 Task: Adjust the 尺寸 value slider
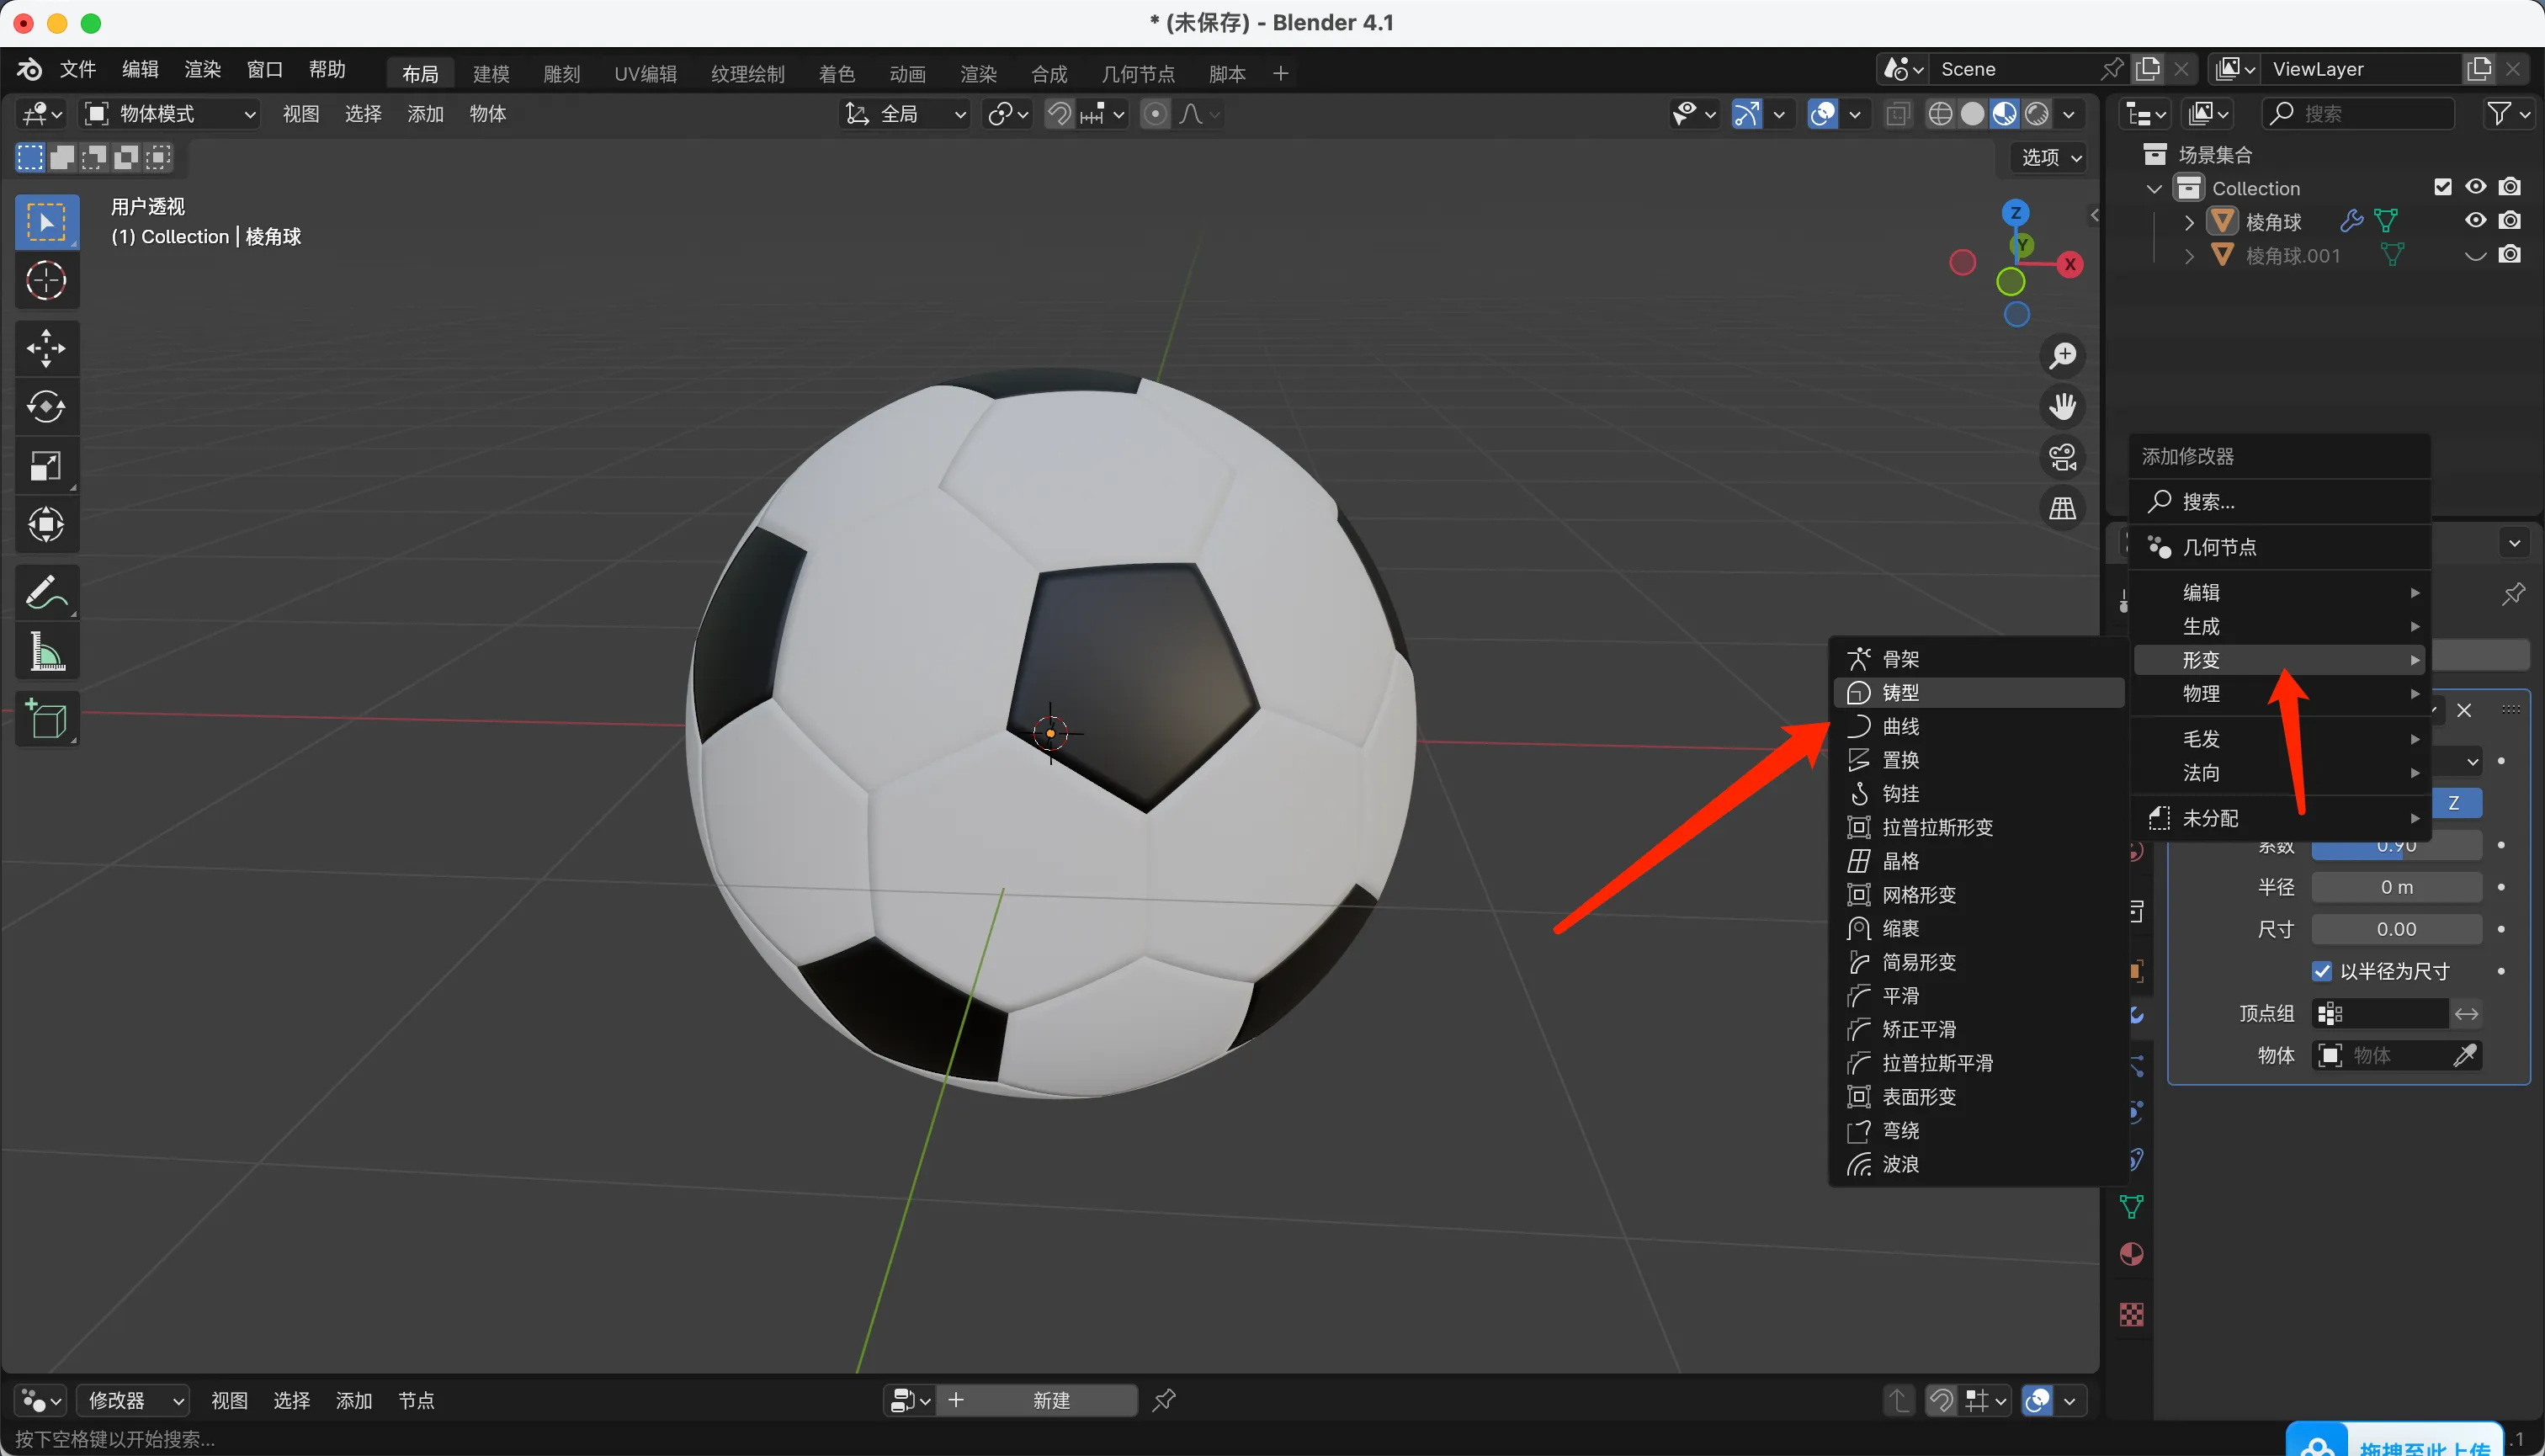[2396, 929]
